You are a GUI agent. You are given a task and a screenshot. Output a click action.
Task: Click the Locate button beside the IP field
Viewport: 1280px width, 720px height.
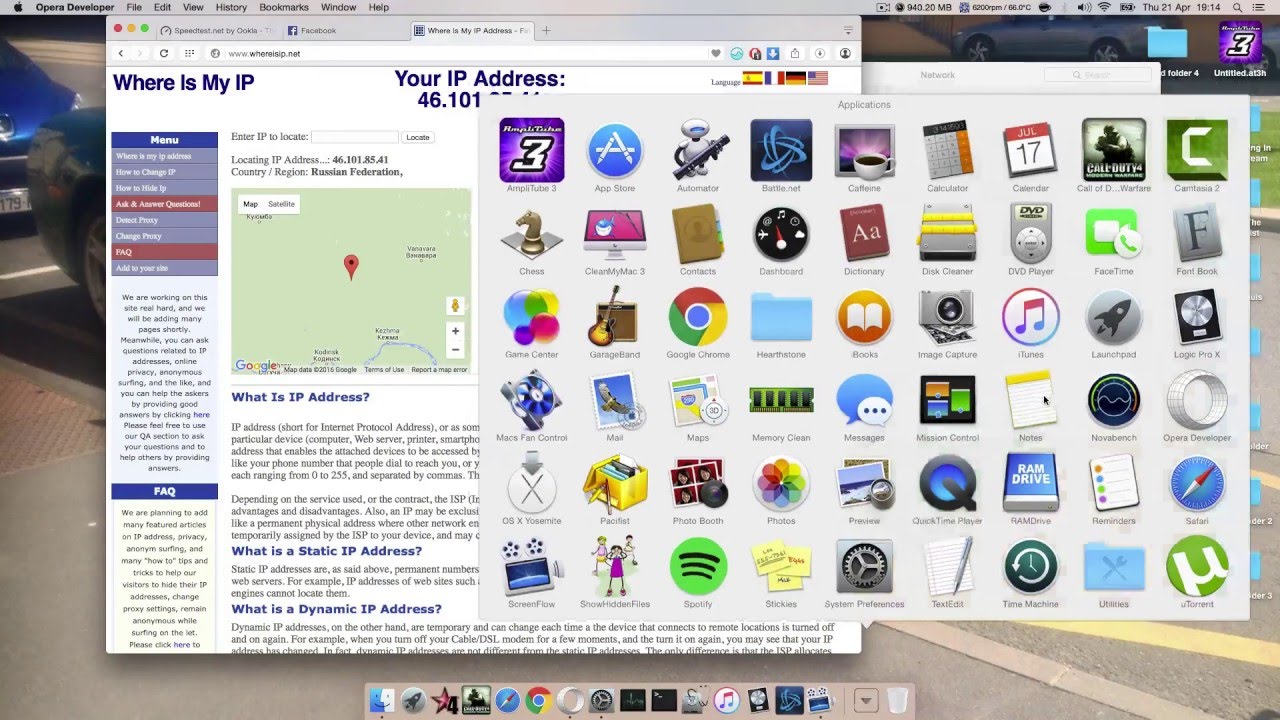(x=418, y=137)
